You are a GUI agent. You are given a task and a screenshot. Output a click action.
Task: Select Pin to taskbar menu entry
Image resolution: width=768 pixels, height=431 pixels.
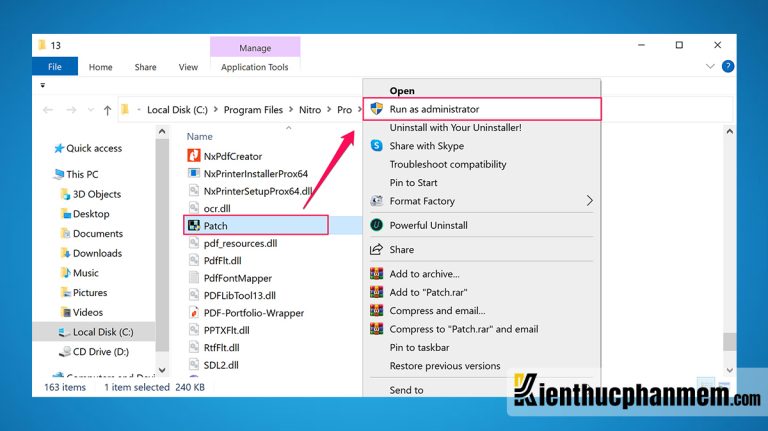[x=419, y=347]
